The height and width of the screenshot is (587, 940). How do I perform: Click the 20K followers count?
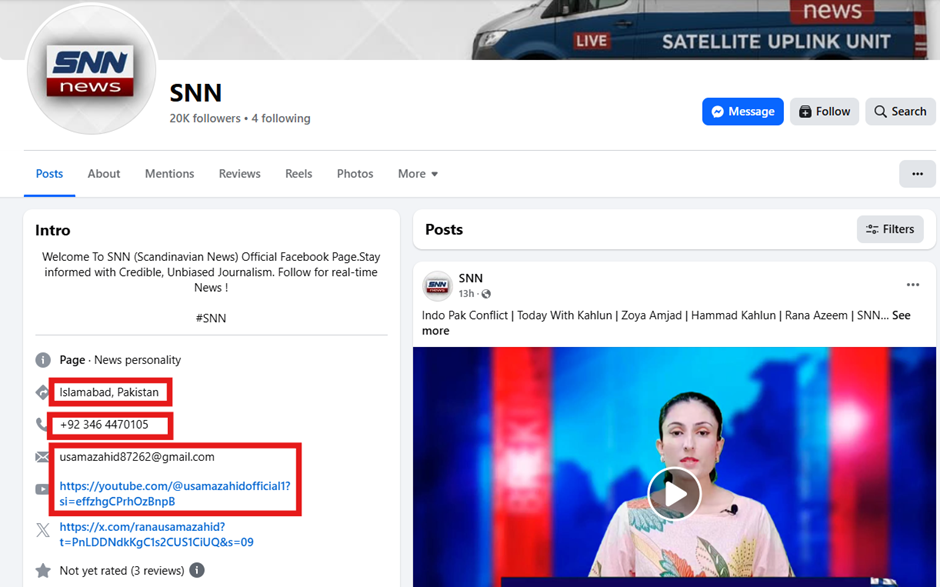(x=204, y=119)
